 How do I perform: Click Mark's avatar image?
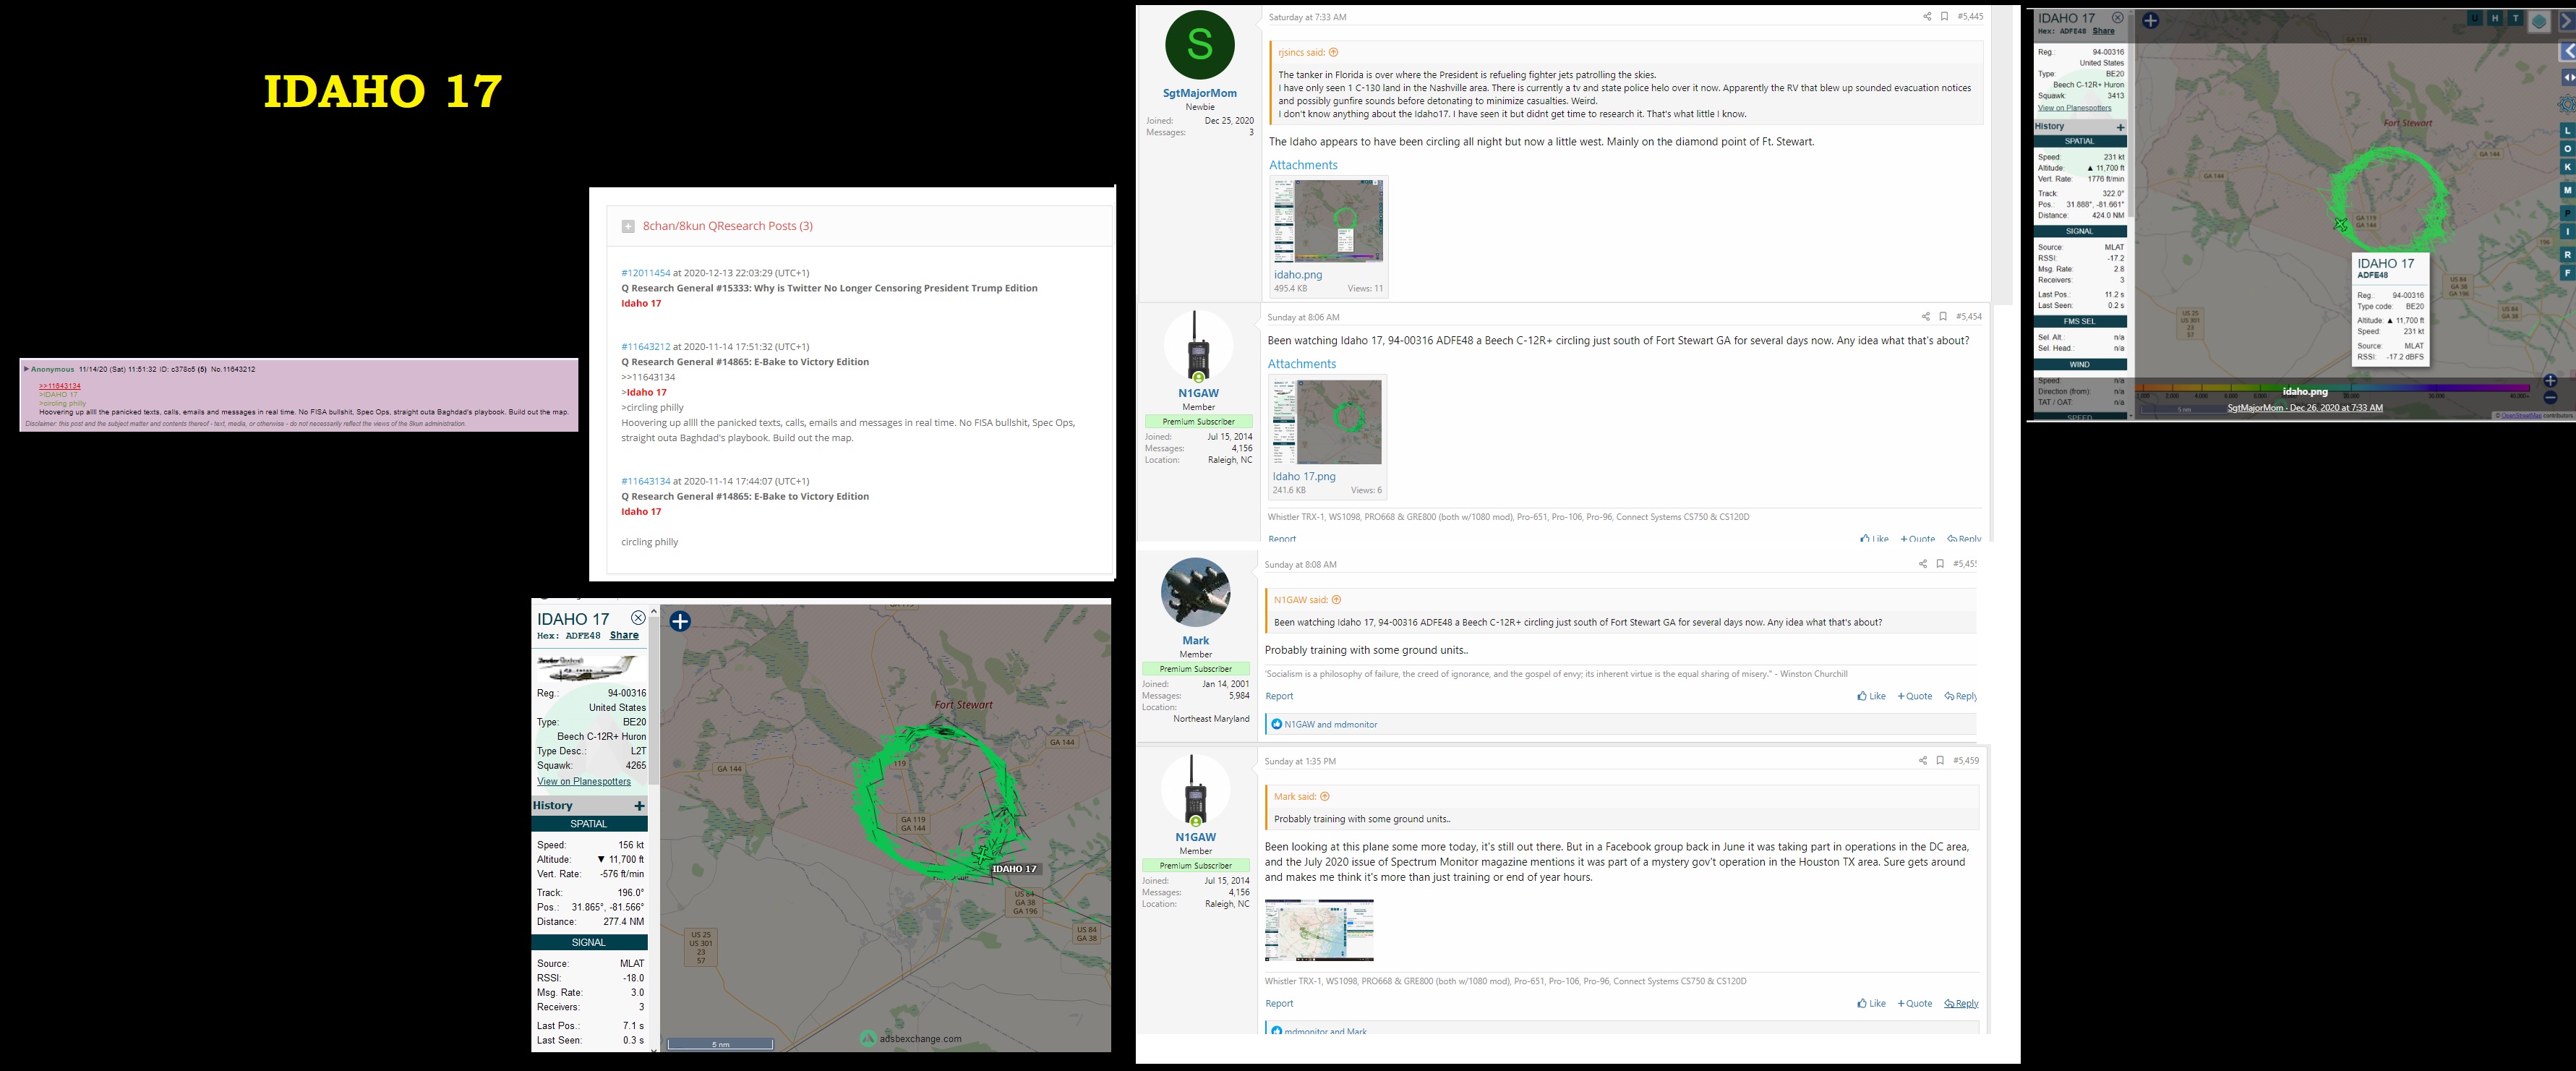[1195, 593]
